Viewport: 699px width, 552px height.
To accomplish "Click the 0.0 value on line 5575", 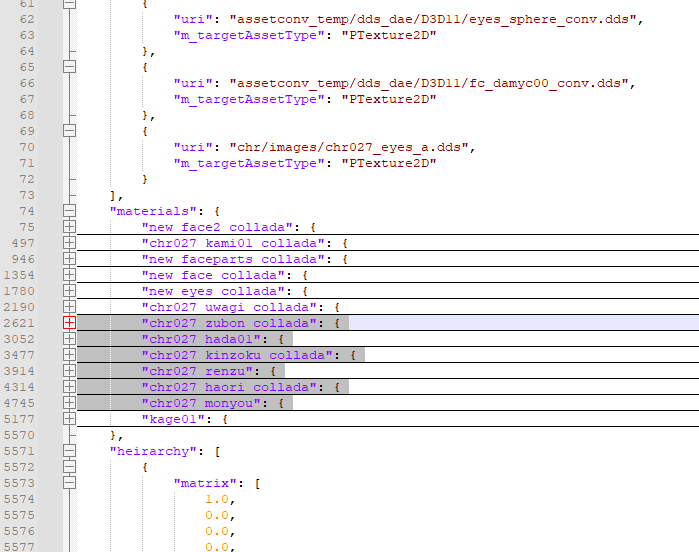I will [x=217, y=515].
